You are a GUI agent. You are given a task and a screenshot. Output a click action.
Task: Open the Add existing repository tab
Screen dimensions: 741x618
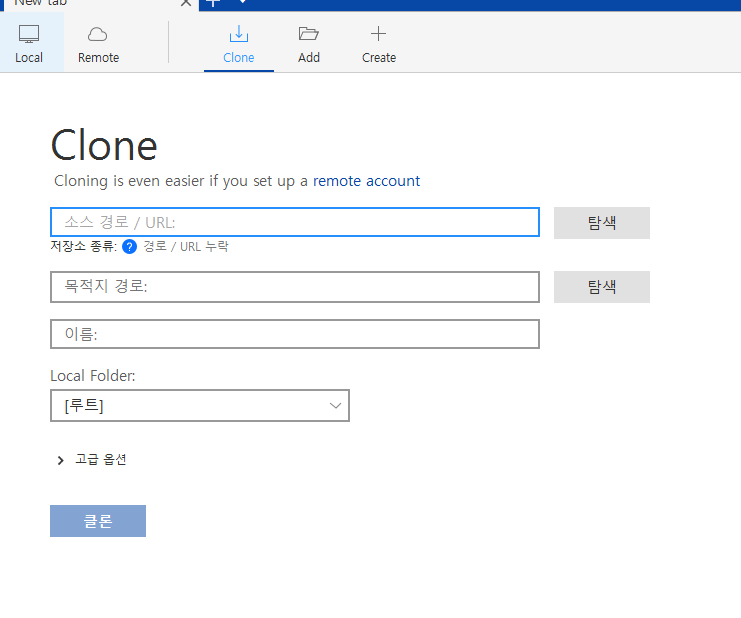tap(309, 44)
